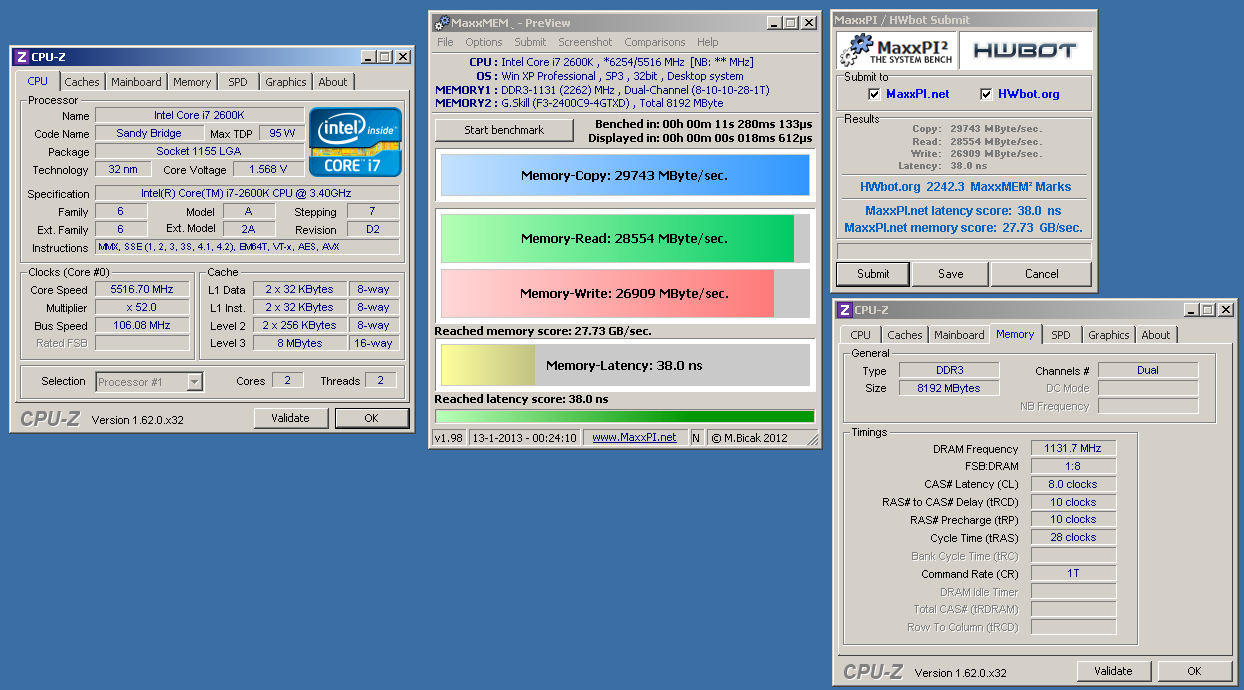The width and height of the screenshot is (1244, 690).
Task: Click OK in the CPU-Z CPU window
Action: click(371, 418)
